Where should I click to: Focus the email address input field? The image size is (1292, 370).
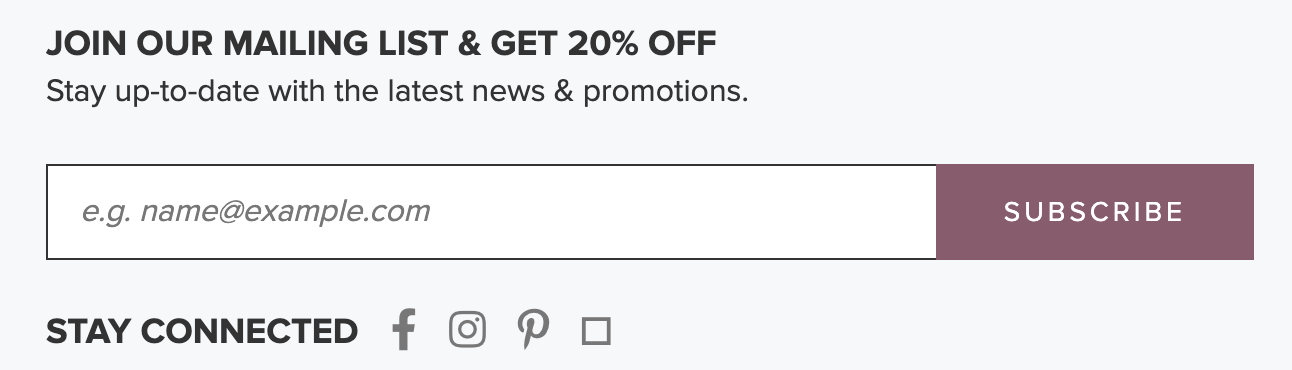491,212
